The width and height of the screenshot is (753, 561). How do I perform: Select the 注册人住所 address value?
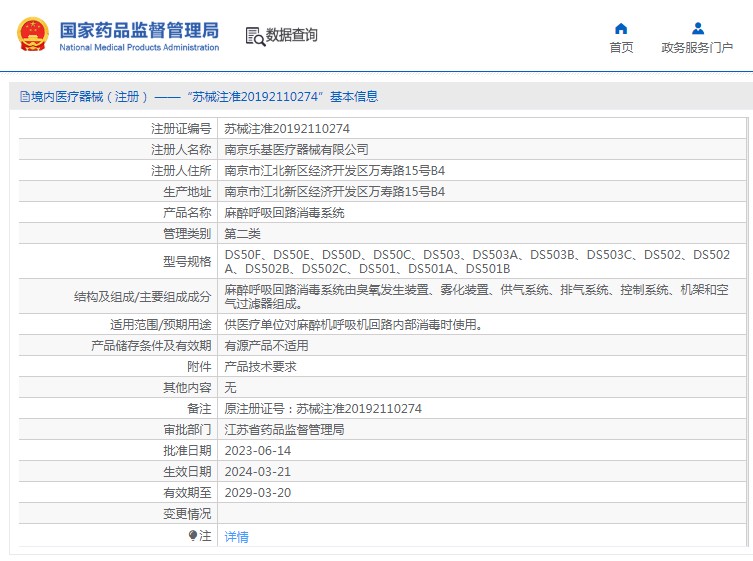tap(334, 171)
